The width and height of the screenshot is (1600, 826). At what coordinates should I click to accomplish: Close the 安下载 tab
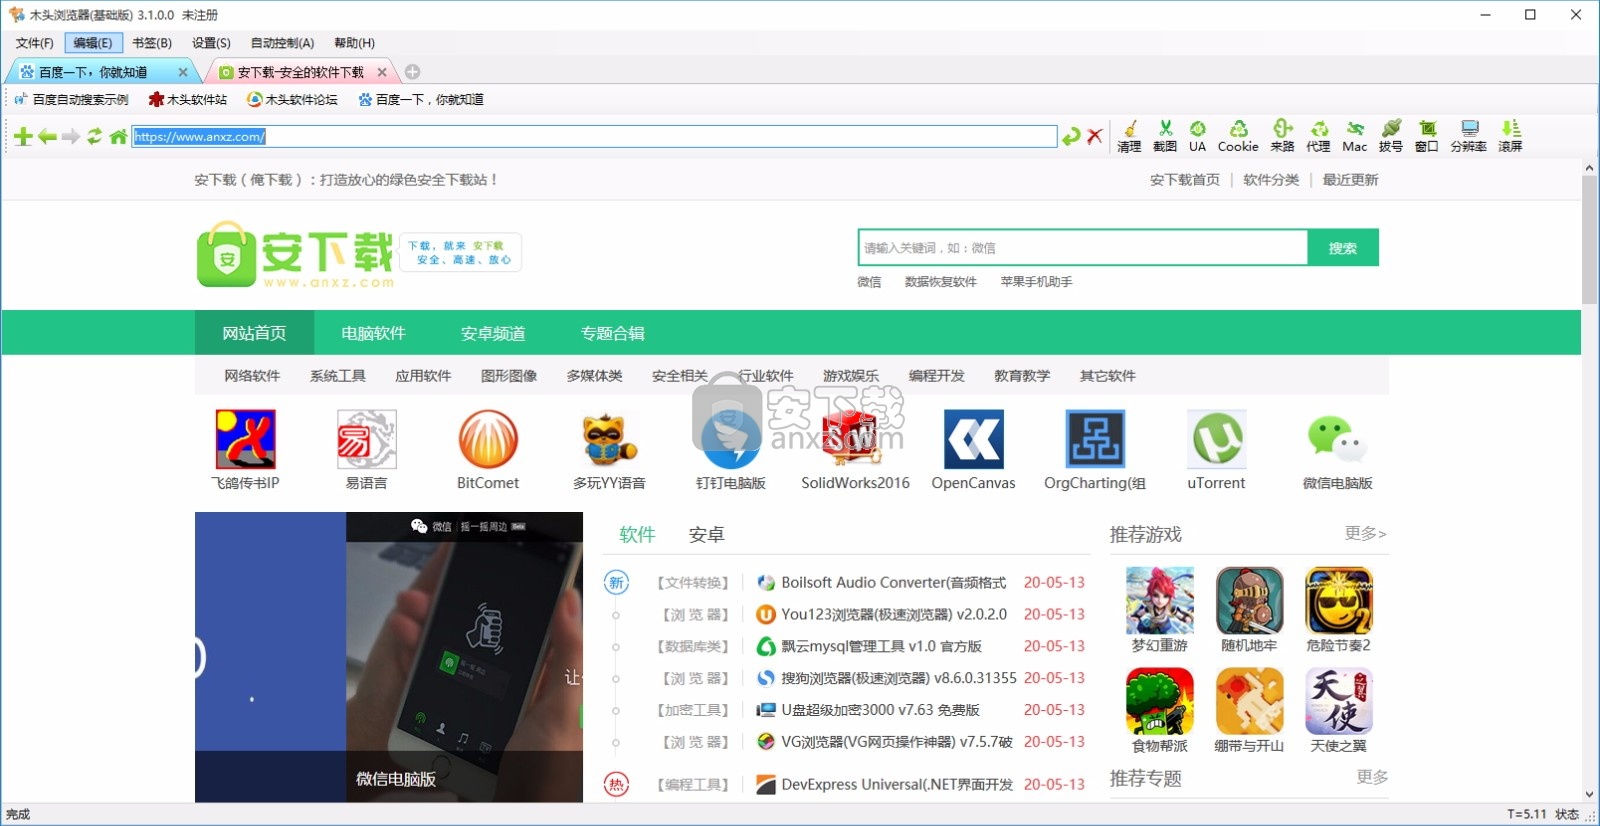point(382,72)
